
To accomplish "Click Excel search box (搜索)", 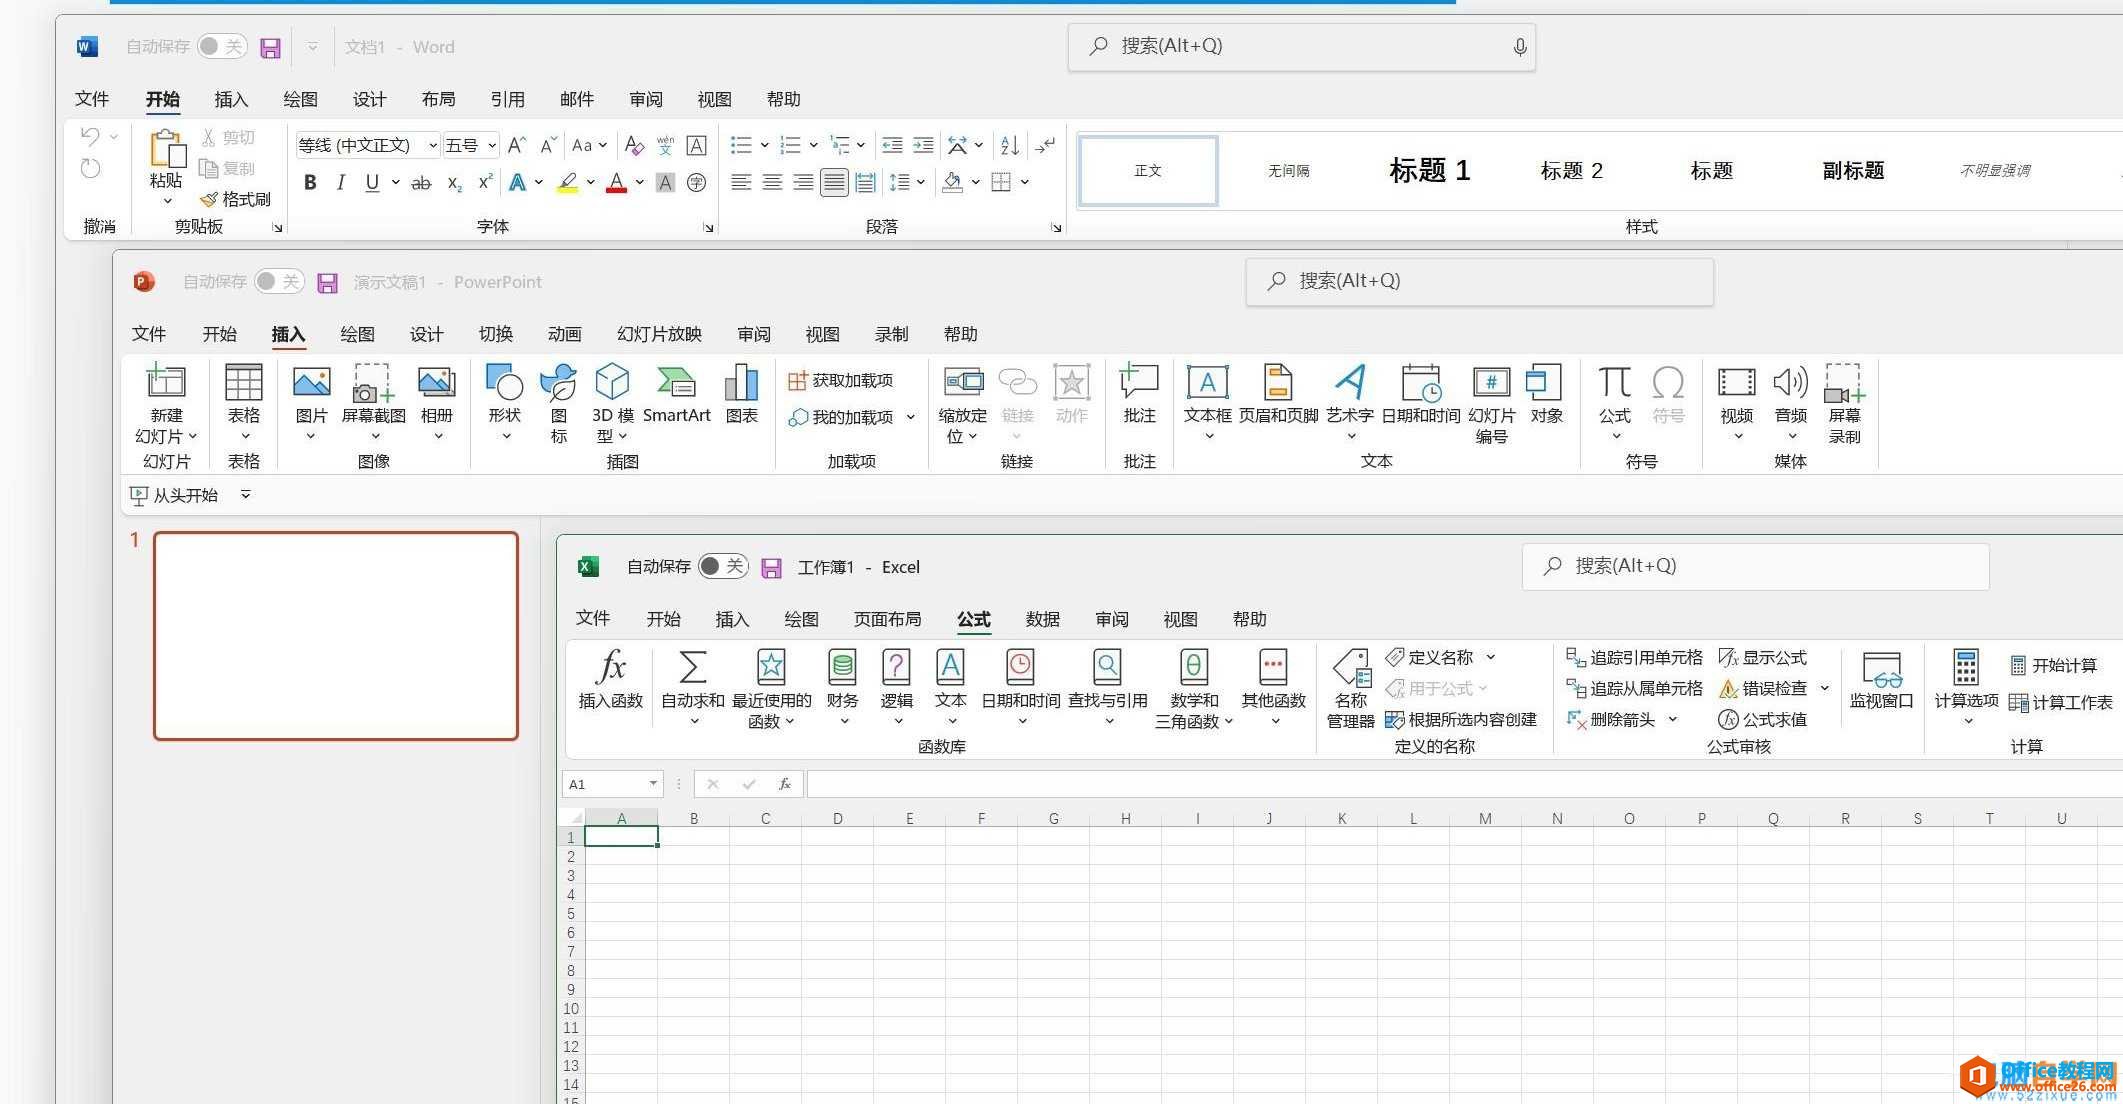I will coord(1755,567).
